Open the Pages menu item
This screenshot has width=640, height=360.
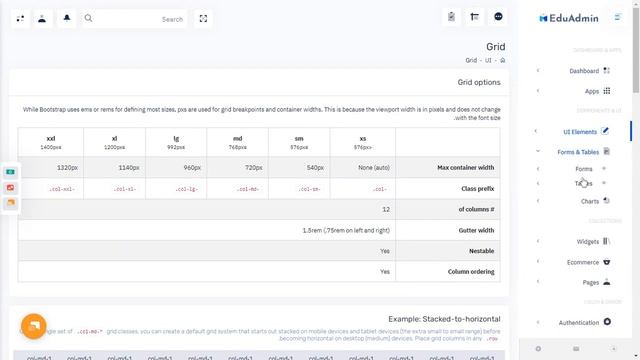pos(591,283)
